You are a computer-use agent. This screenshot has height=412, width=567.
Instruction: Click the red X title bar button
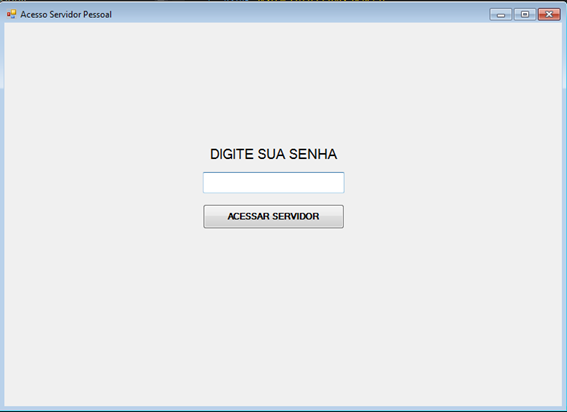click(x=549, y=14)
